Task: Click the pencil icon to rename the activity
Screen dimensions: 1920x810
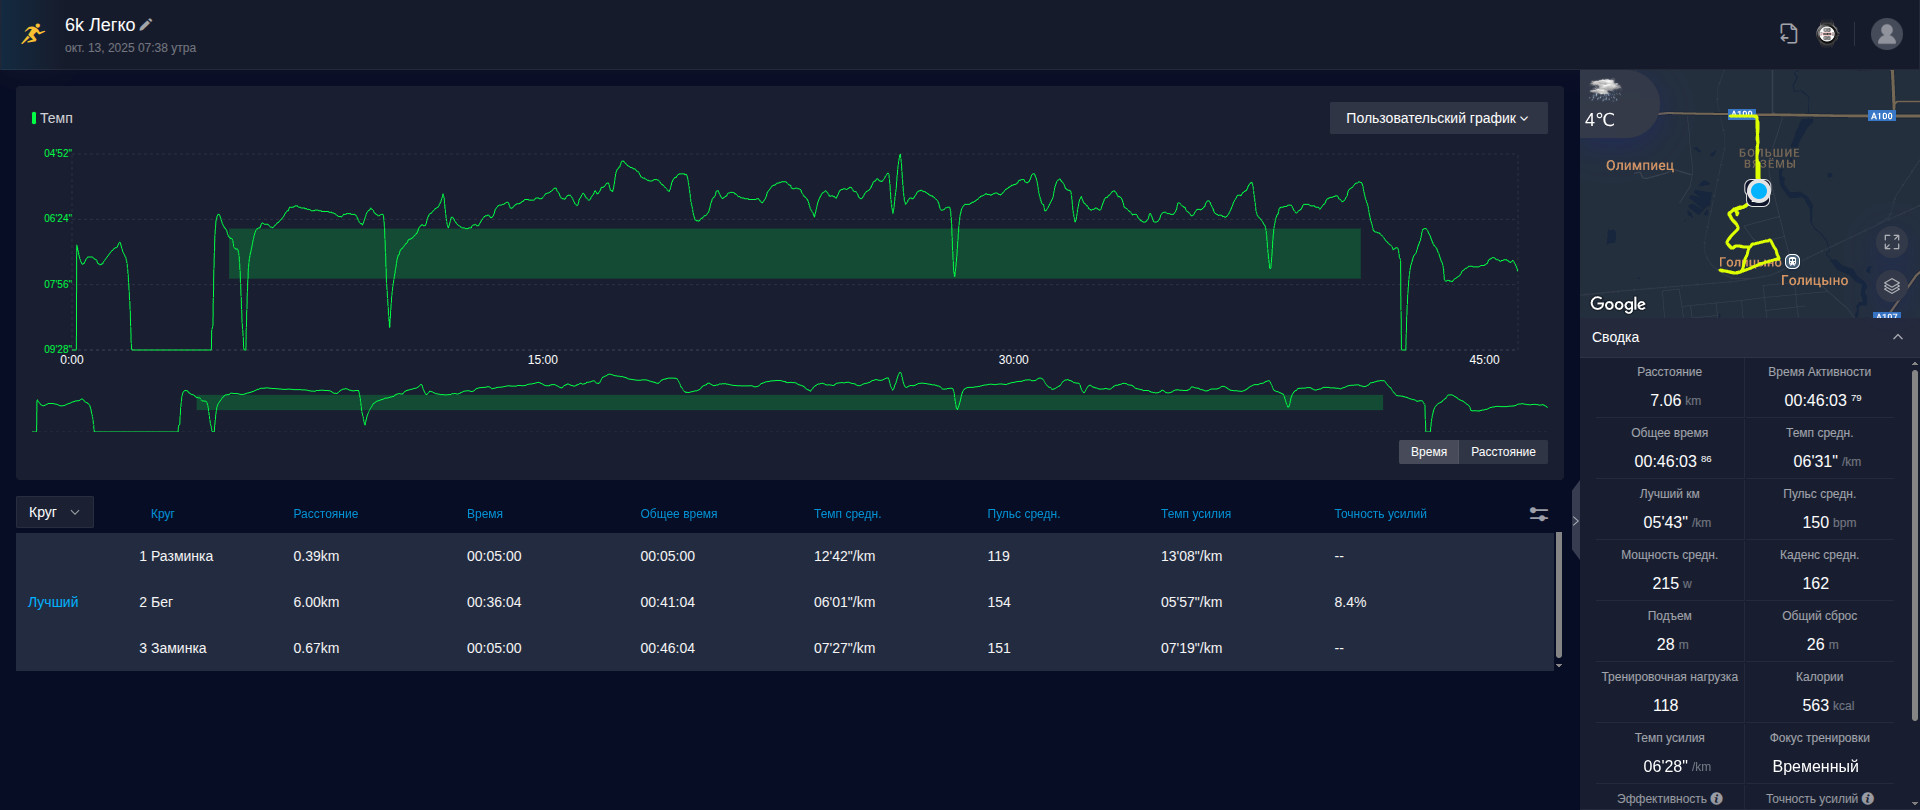Action: pyautogui.click(x=146, y=25)
